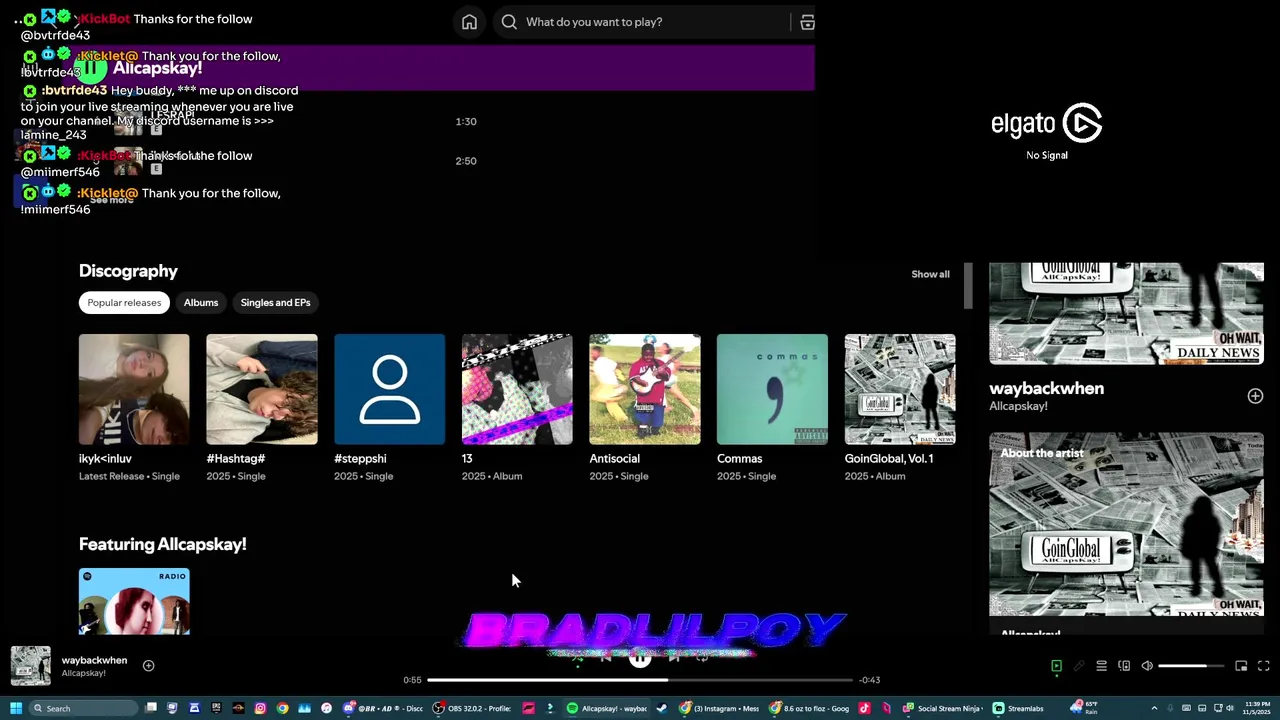Open Steam icon in taskbar
The width and height of the screenshot is (1280, 720).
pyautogui.click(x=661, y=708)
